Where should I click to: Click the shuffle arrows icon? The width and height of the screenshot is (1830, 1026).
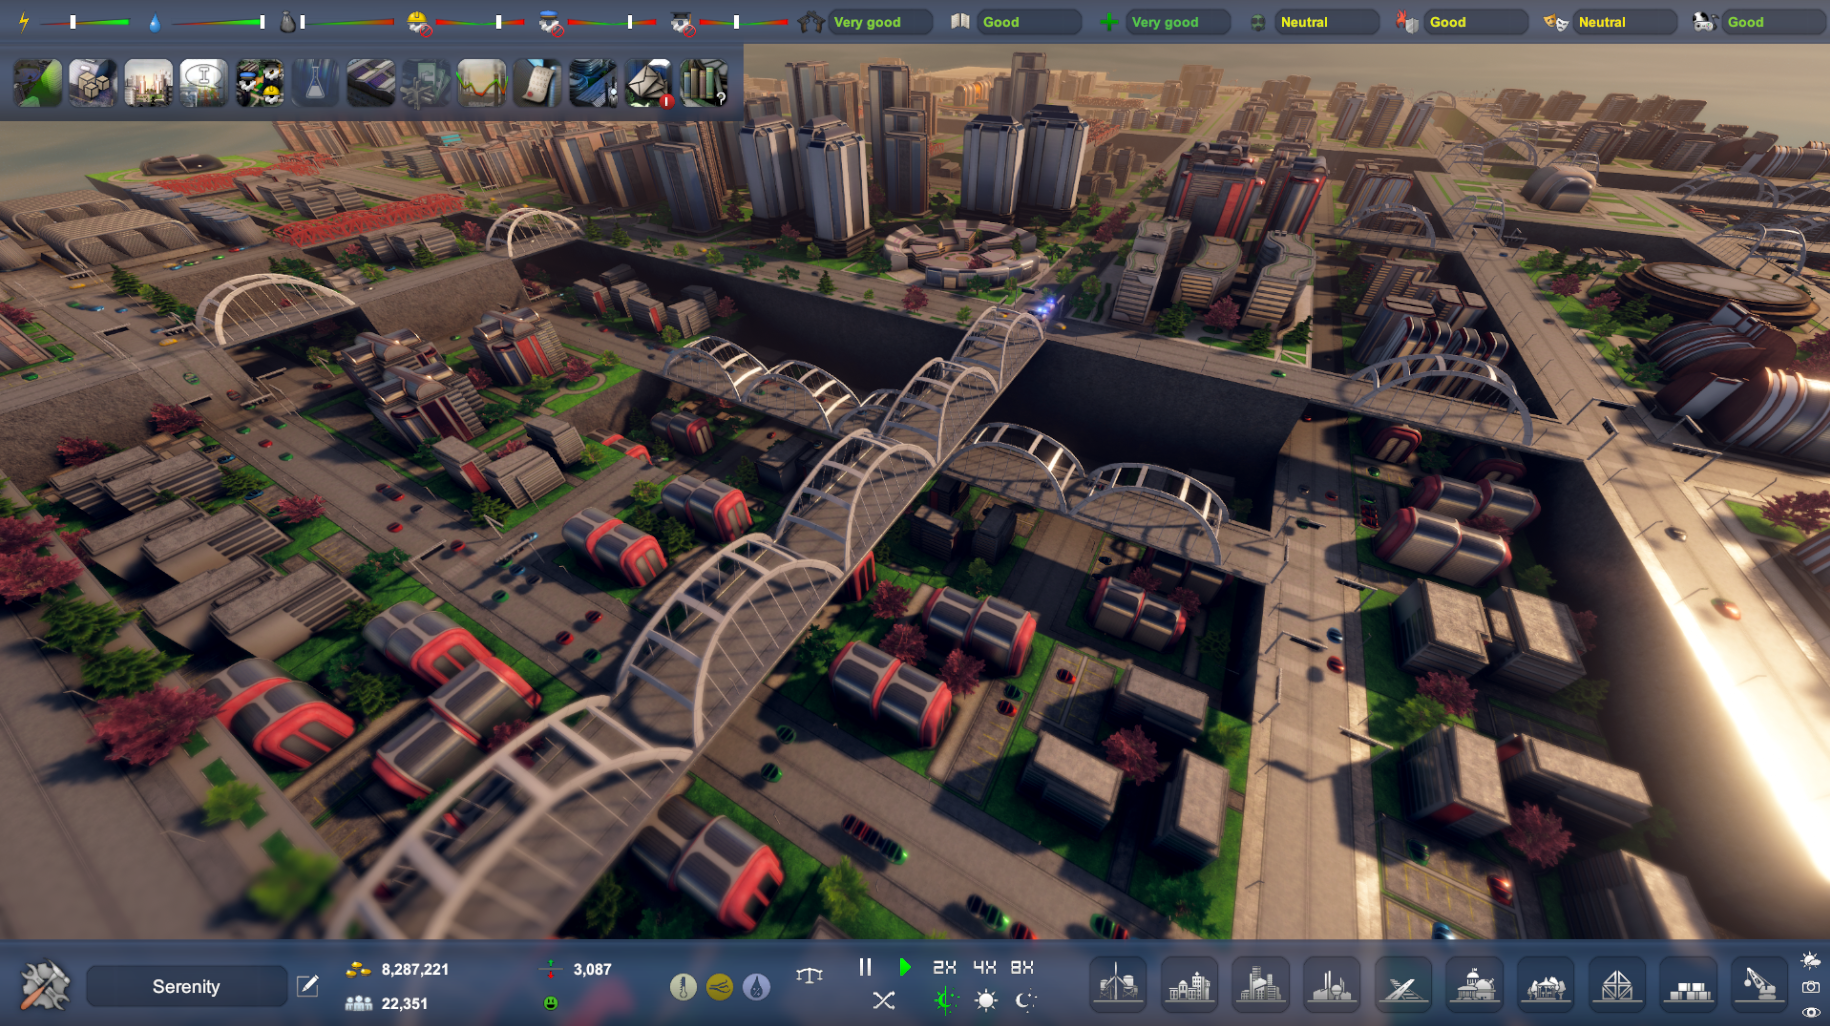click(x=884, y=1000)
